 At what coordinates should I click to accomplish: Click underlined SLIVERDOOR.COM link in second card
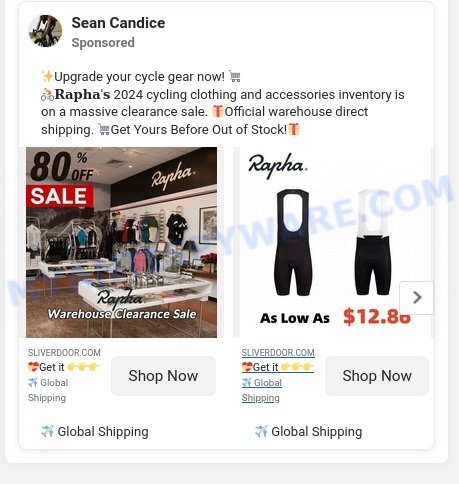[x=278, y=353]
